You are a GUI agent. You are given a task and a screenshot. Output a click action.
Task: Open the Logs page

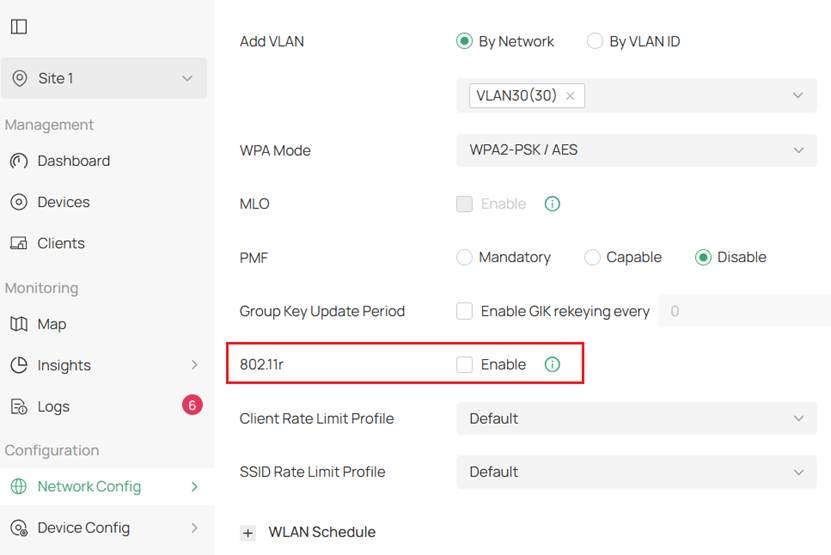[x=54, y=407]
